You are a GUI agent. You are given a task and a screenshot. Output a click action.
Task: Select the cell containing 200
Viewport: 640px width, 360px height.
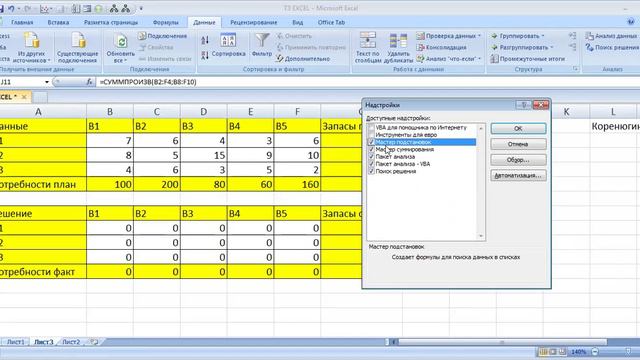[x=157, y=184]
